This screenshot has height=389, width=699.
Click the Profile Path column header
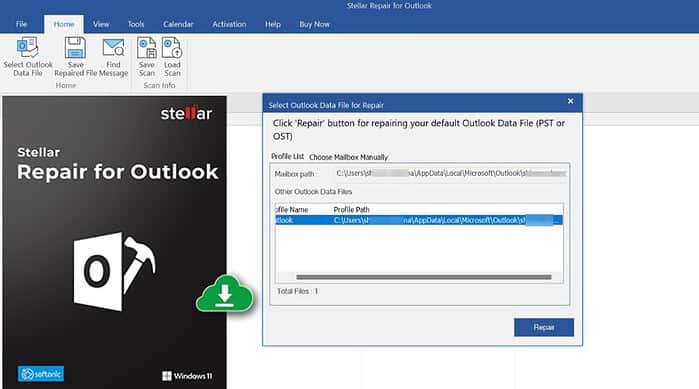click(x=351, y=209)
